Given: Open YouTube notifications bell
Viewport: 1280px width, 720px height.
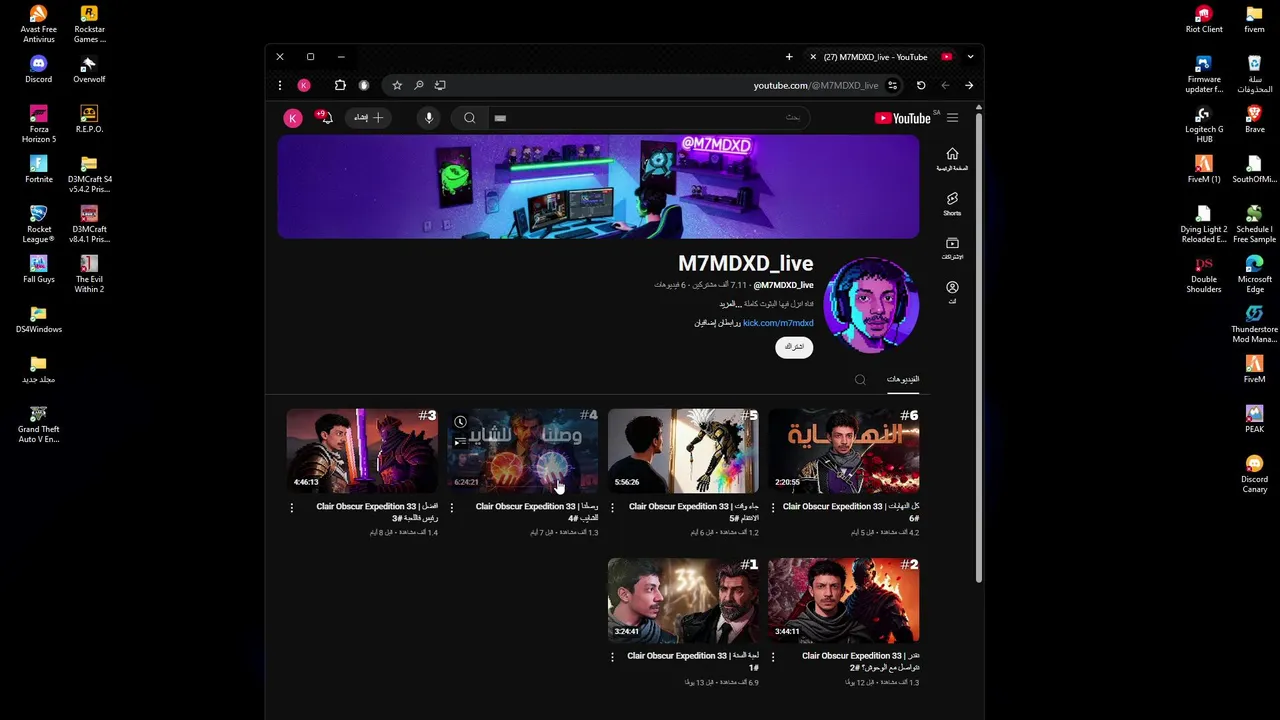Looking at the screenshot, I should [x=325, y=118].
